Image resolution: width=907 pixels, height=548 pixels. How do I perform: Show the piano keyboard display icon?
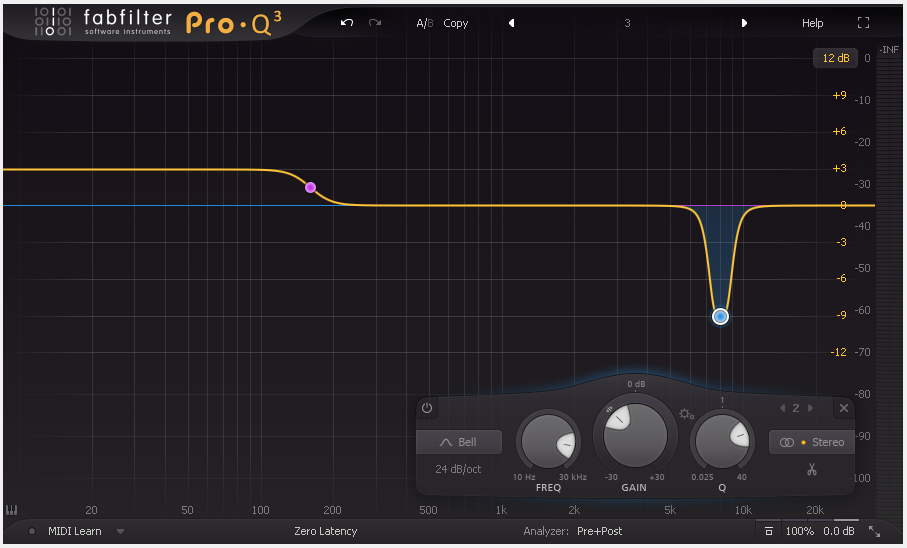coord(12,510)
